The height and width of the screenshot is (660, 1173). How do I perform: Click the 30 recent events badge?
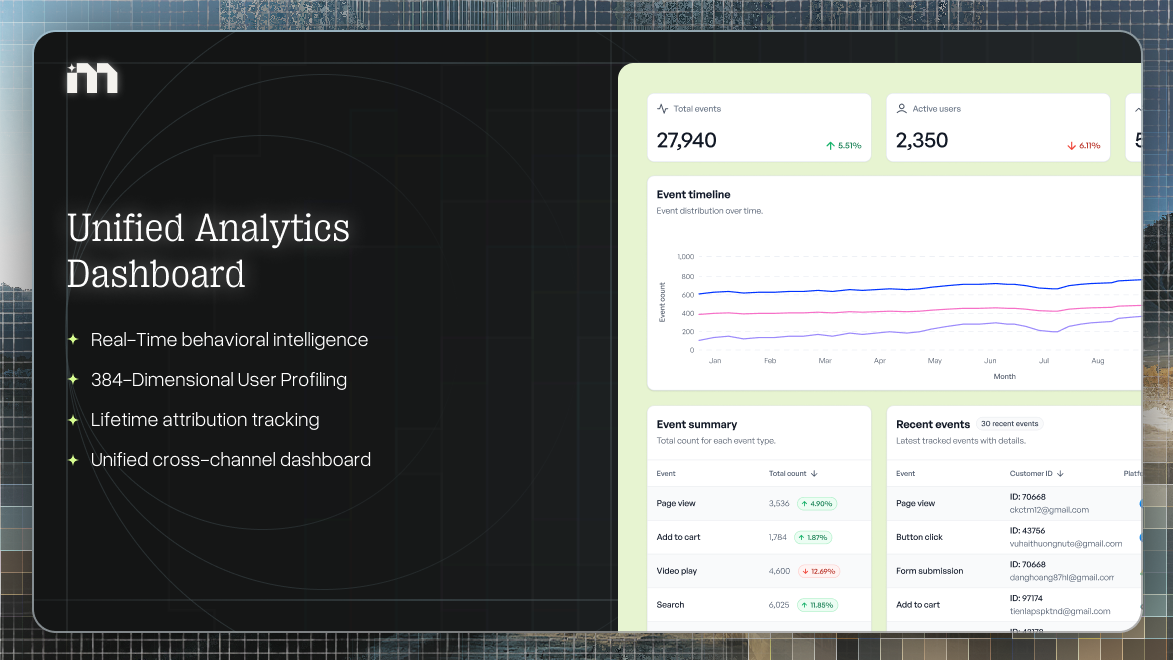pos(1009,423)
